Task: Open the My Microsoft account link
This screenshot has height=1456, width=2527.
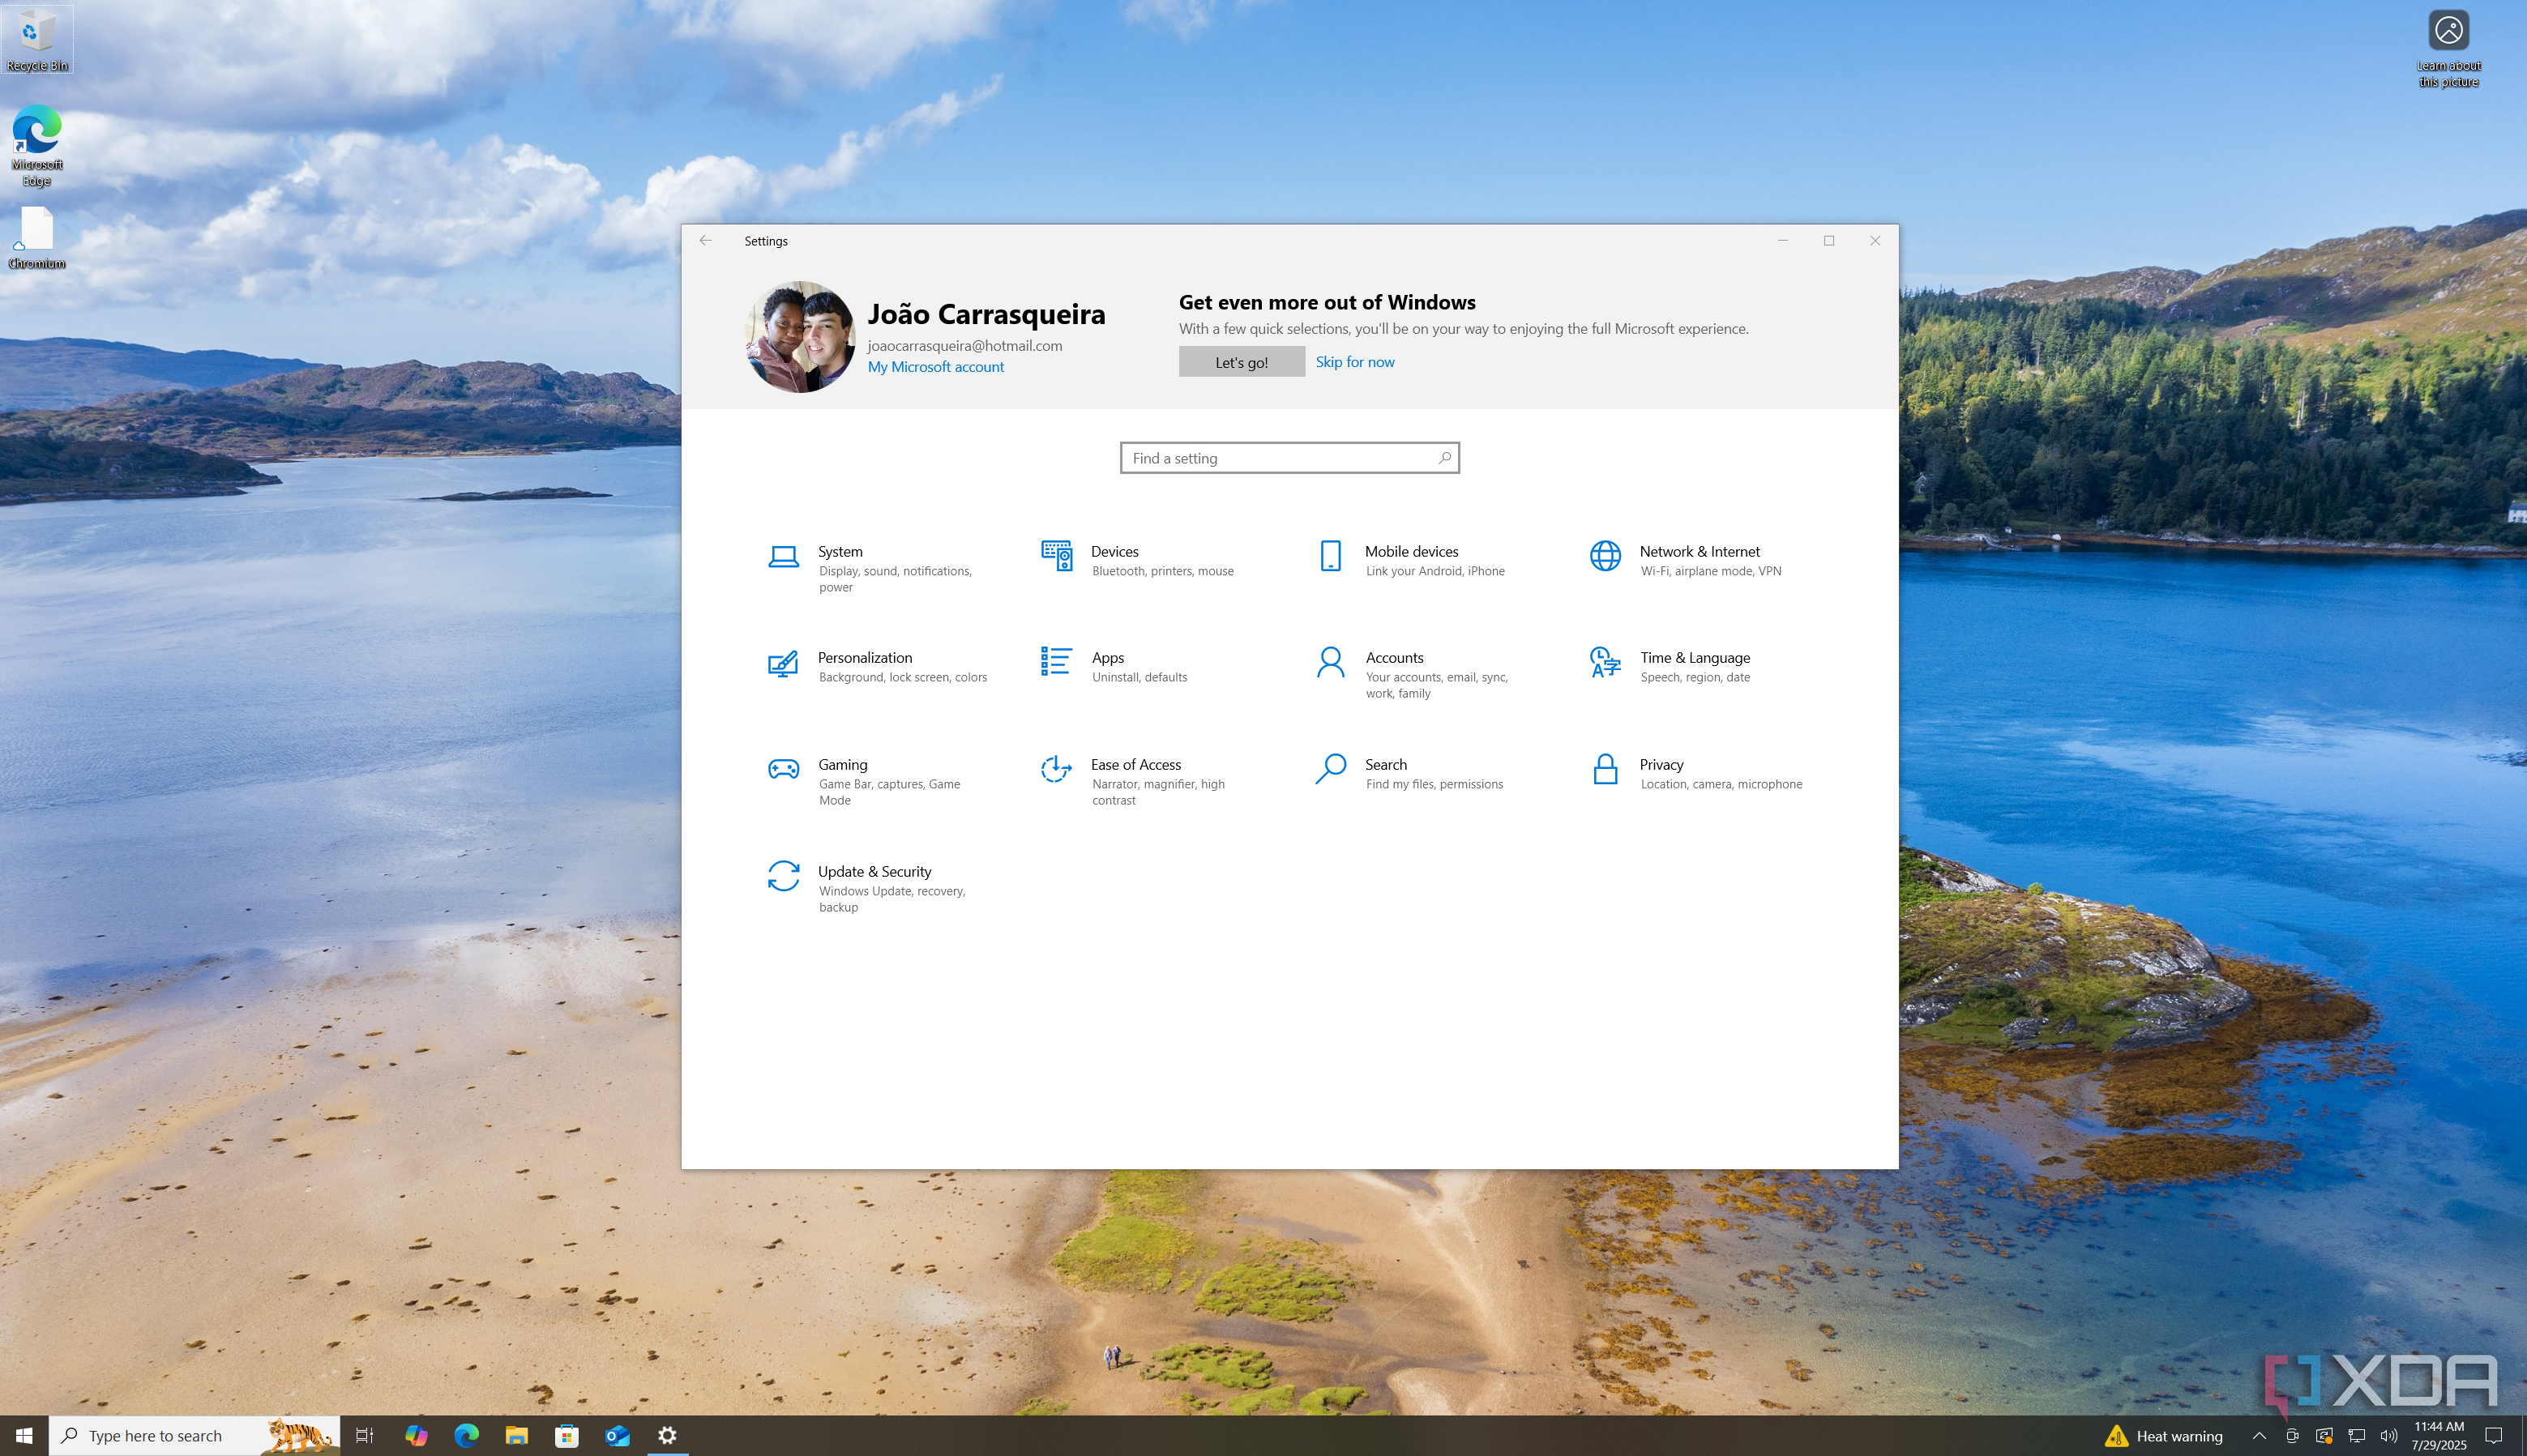Action: (935, 367)
